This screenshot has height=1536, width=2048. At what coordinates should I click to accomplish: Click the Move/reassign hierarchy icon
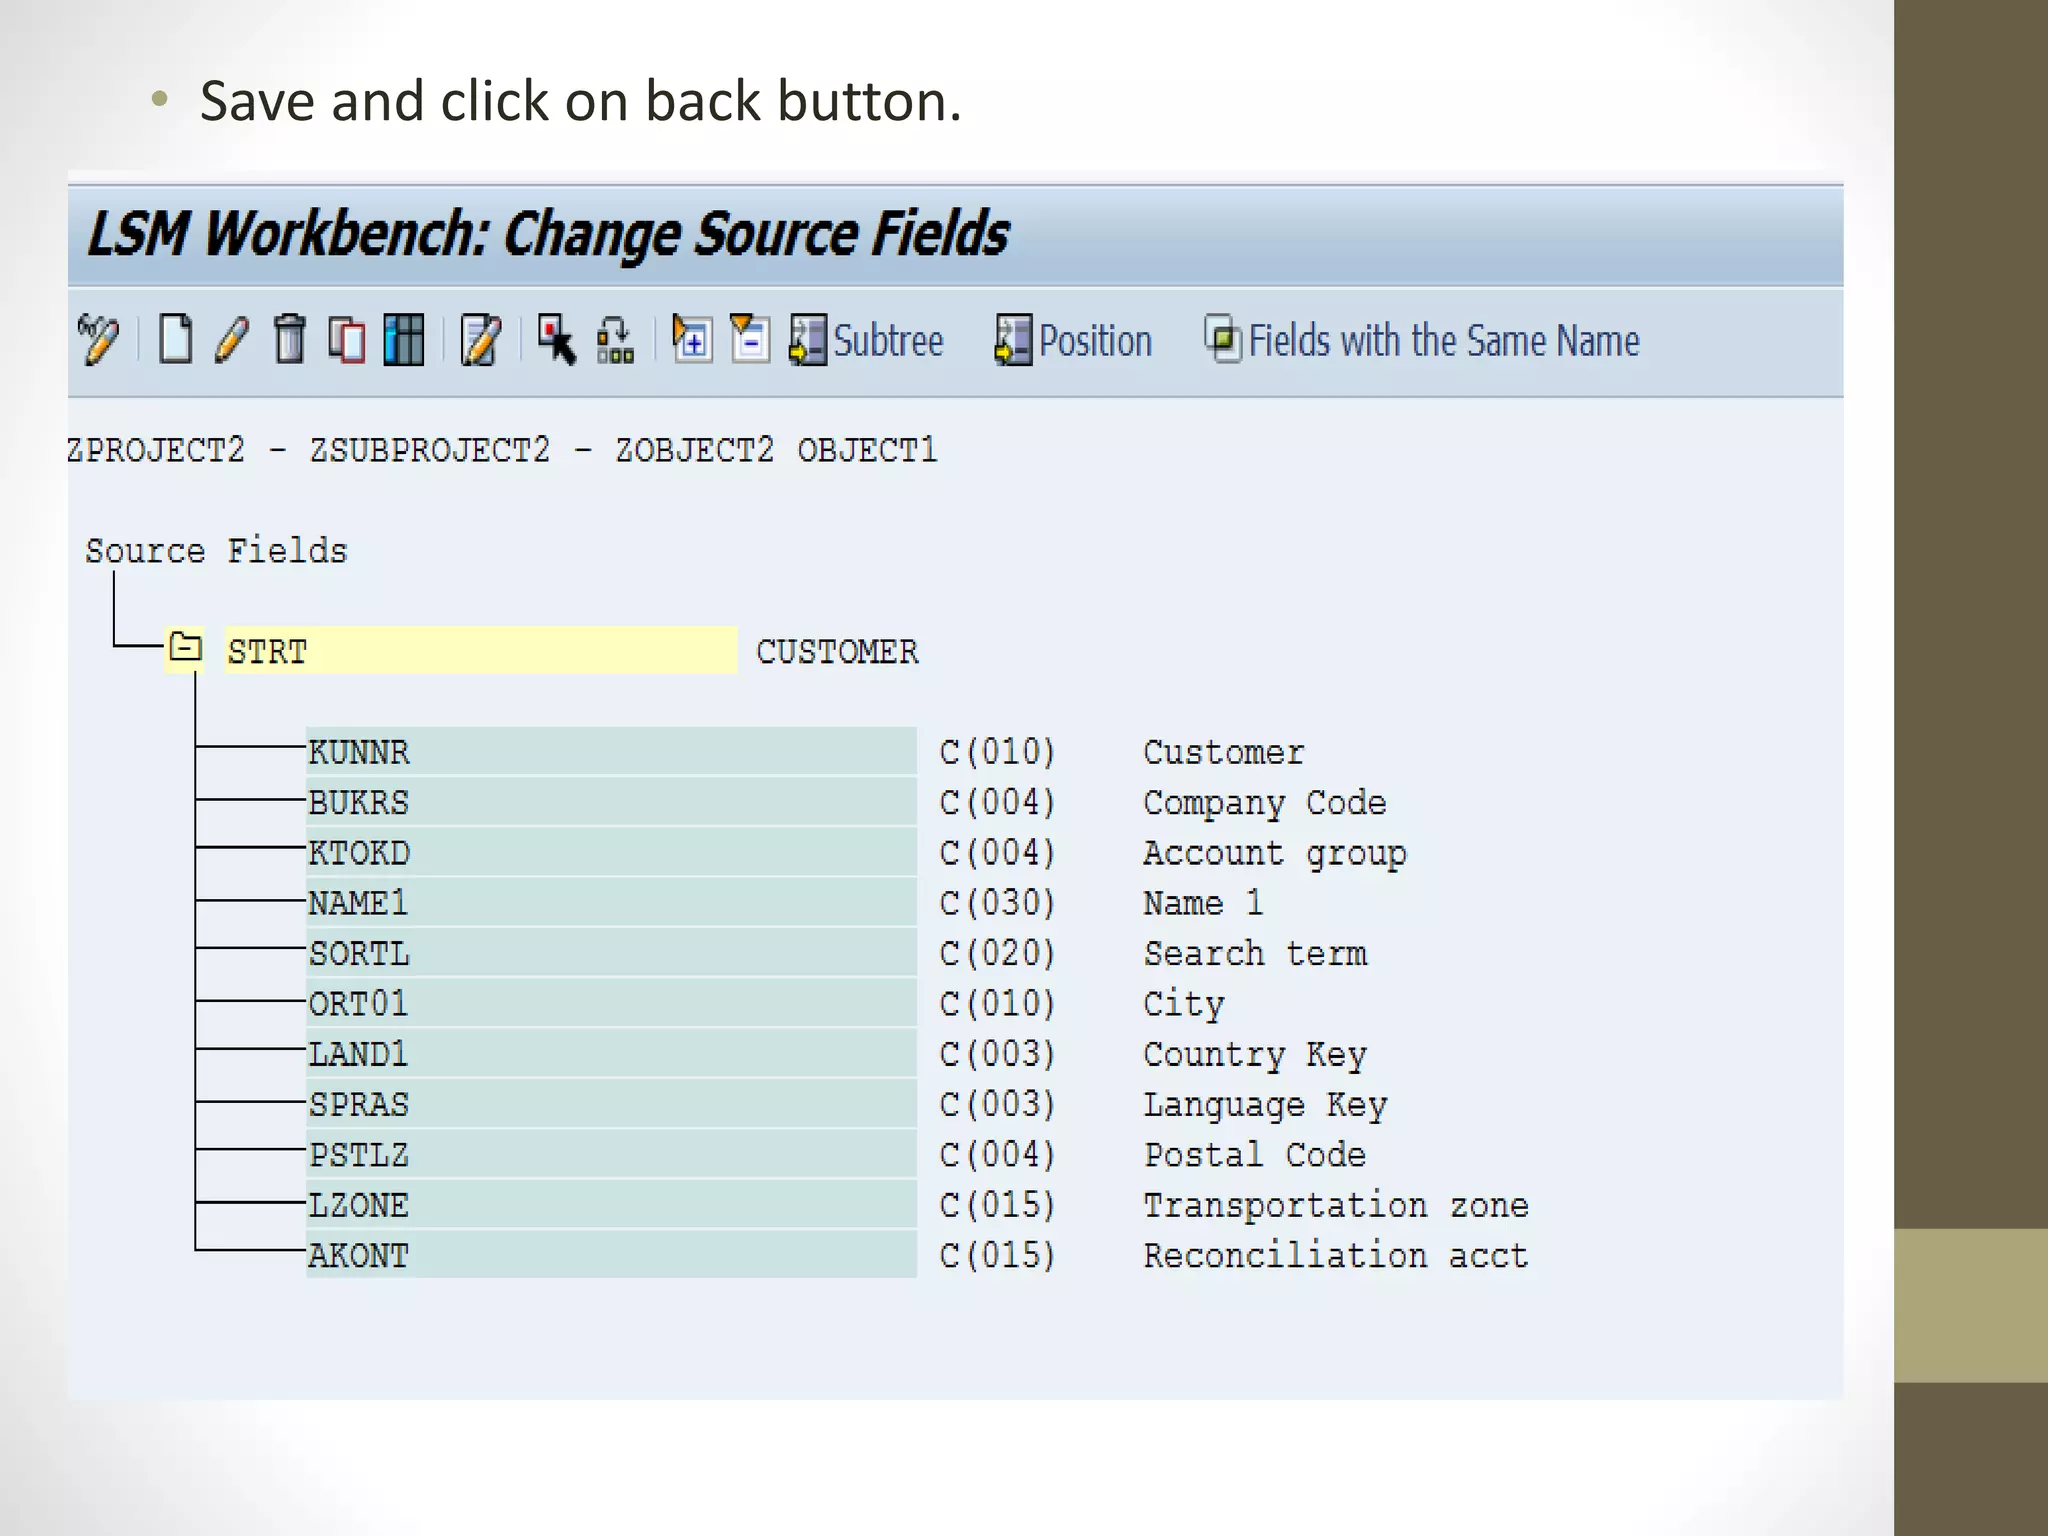[x=614, y=340]
